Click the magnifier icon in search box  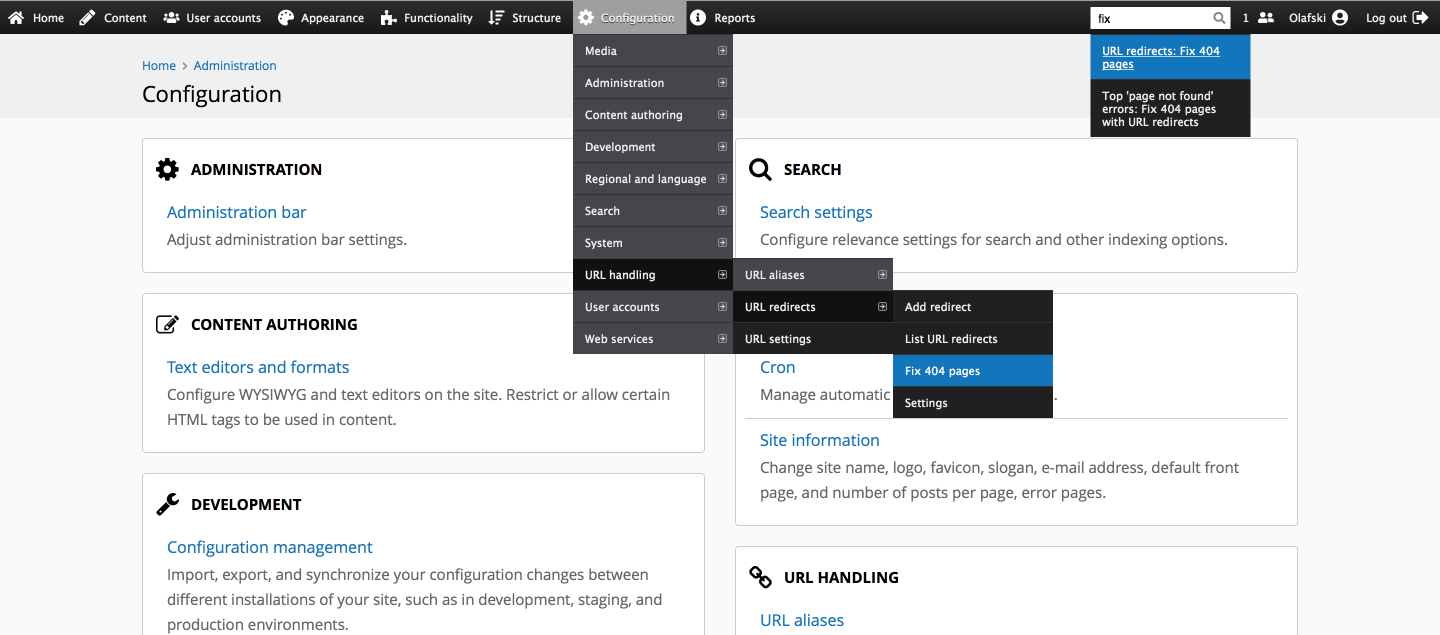click(1219, 18)
